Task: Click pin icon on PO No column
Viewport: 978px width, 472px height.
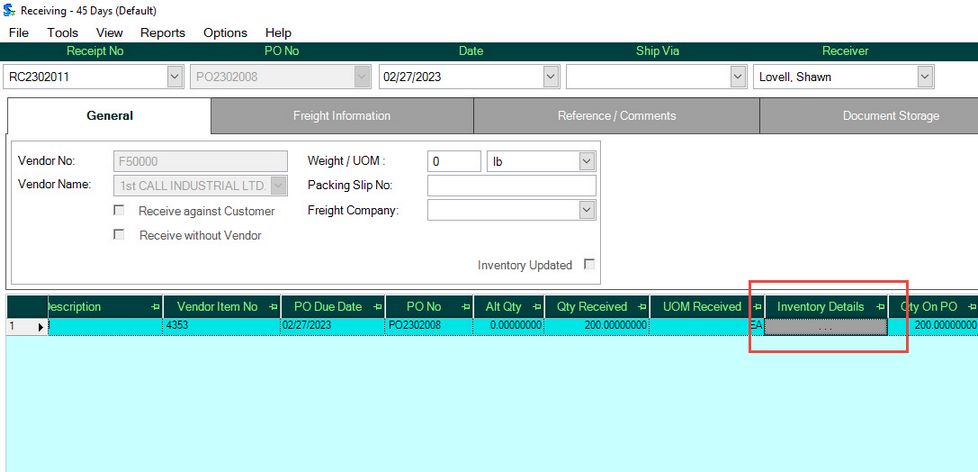Action: click(463, 307)
